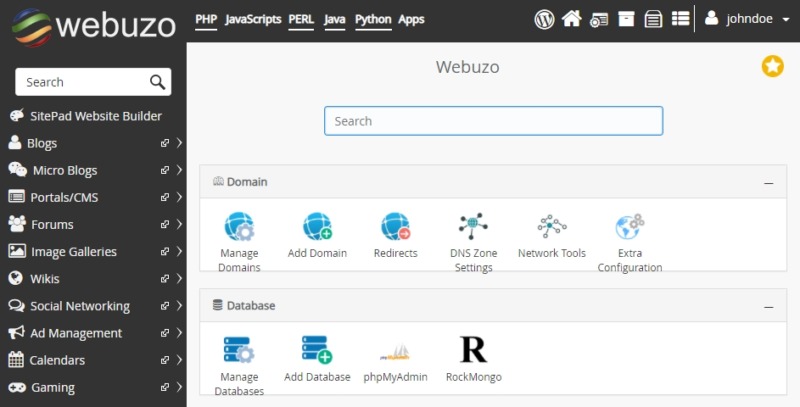Screen dimensions: 800x407
Task: Collapse the Domain section
Action: tap(768, 183)
